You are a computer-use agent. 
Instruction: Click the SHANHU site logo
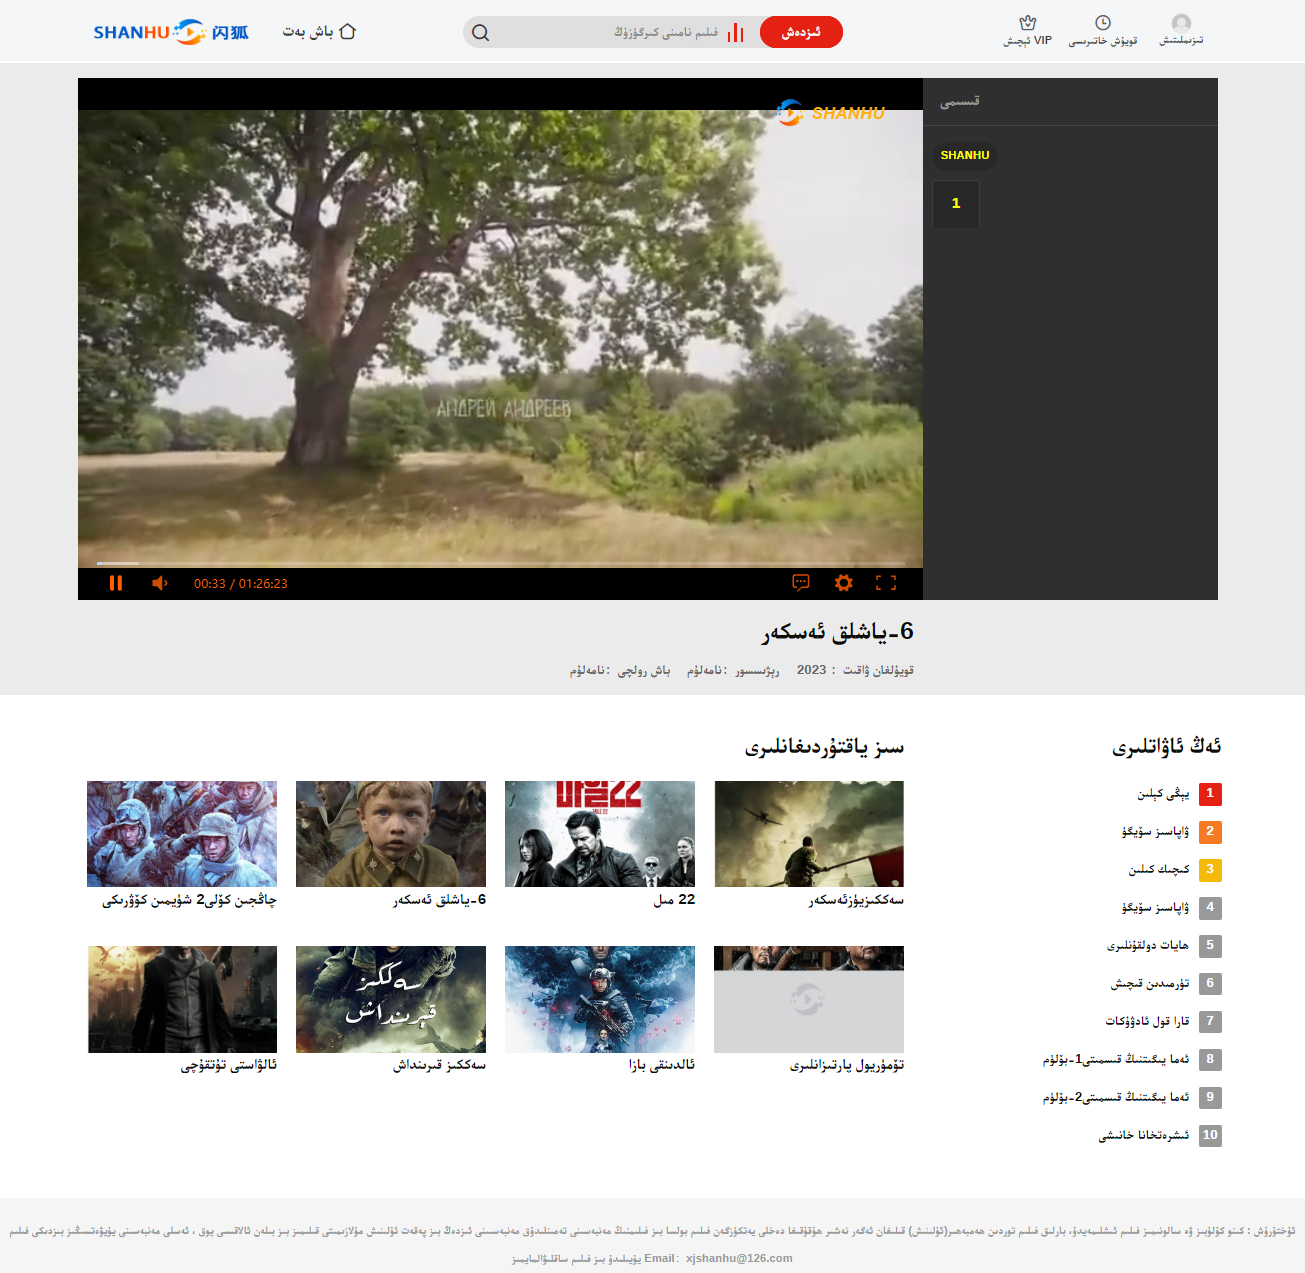click(x=171, y=32)
